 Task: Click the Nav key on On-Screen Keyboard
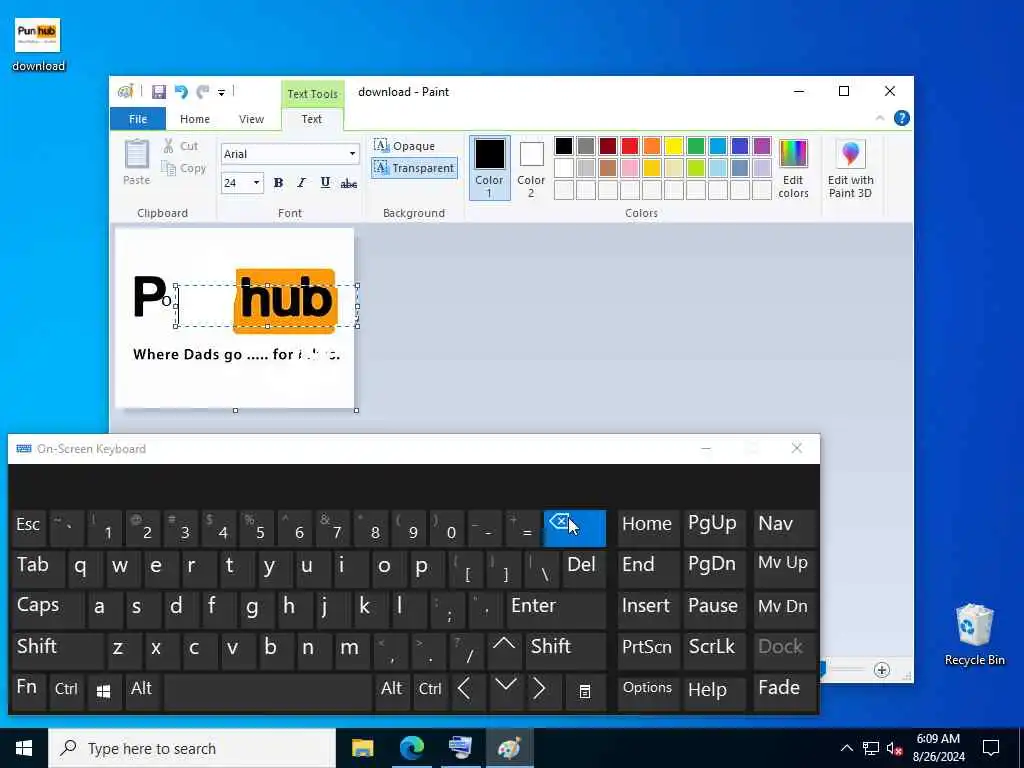pyautogui.click(x=784, y=528)
